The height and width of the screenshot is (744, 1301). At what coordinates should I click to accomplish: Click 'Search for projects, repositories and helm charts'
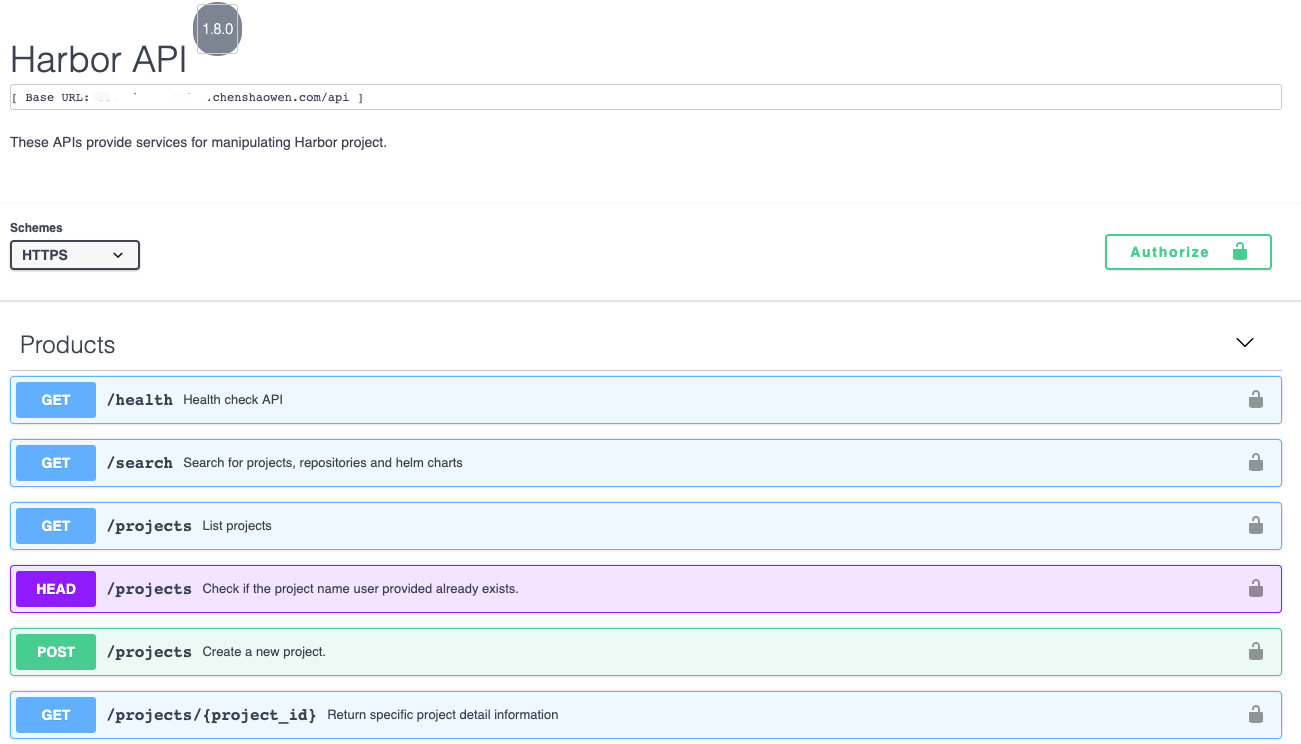323,463
